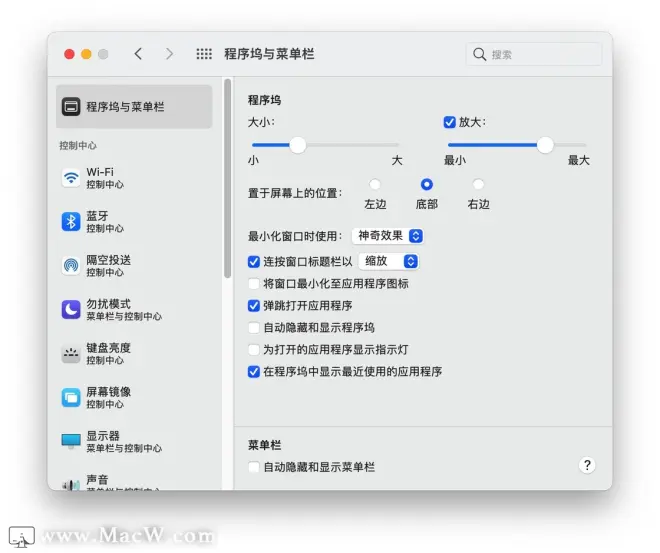Select 显示器 sidebar item
Image resolution: width=660 pixels, height=553 pixels.
click(x=134, y=441)
